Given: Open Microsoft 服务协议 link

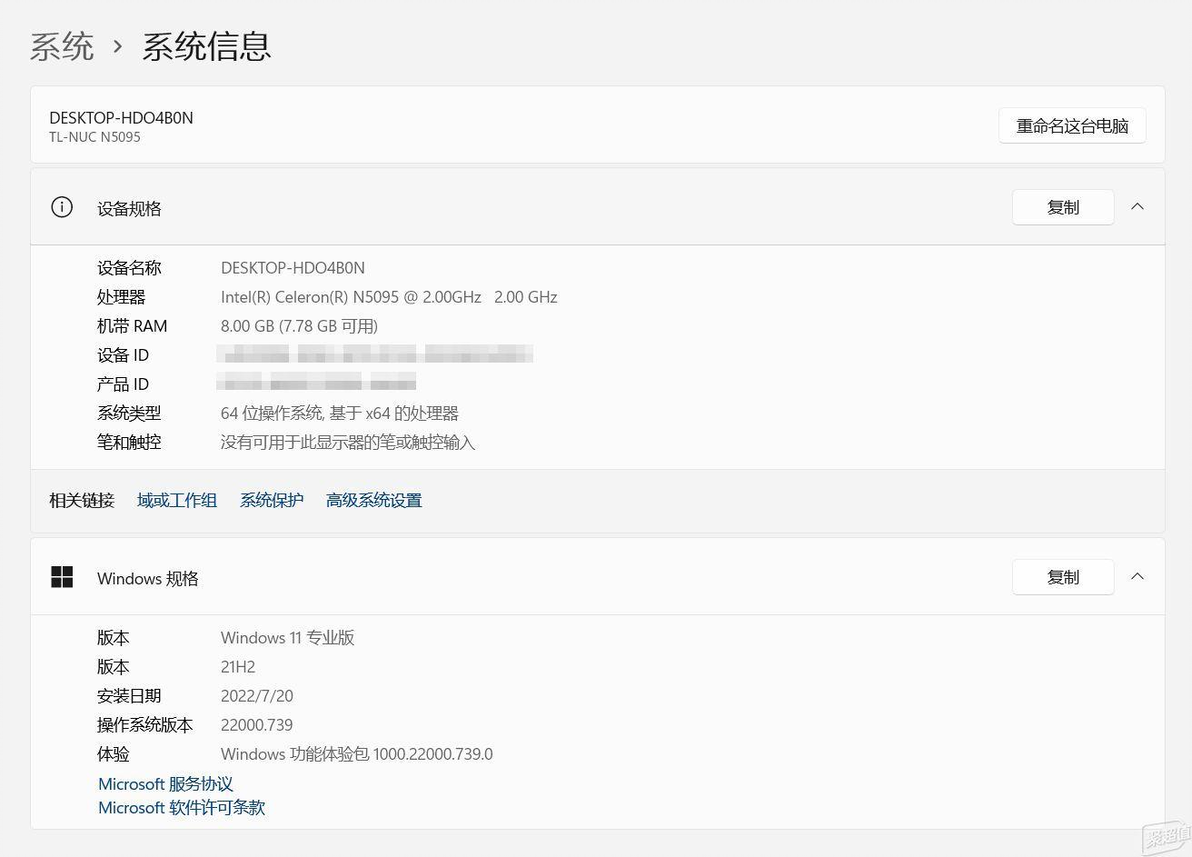Looking at the screenshot, I should (165, 784).
